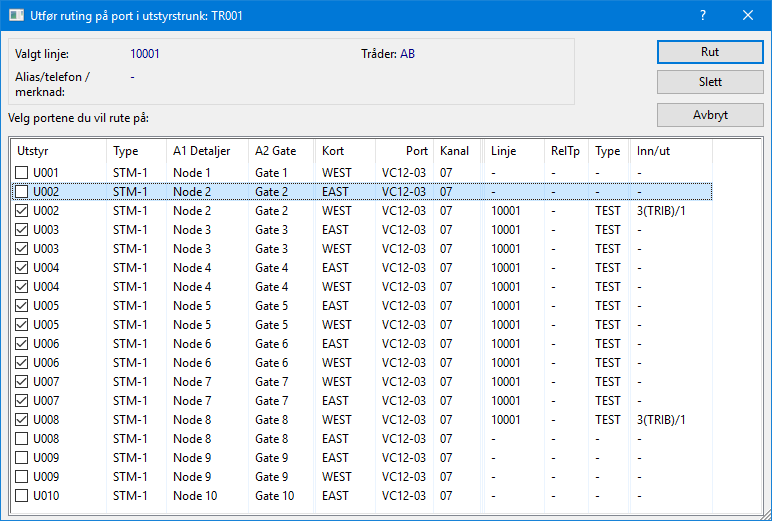The width and height of the screenshot is (772, 521).
Task: Click the Rut button
Action: (x=710, y=52)
